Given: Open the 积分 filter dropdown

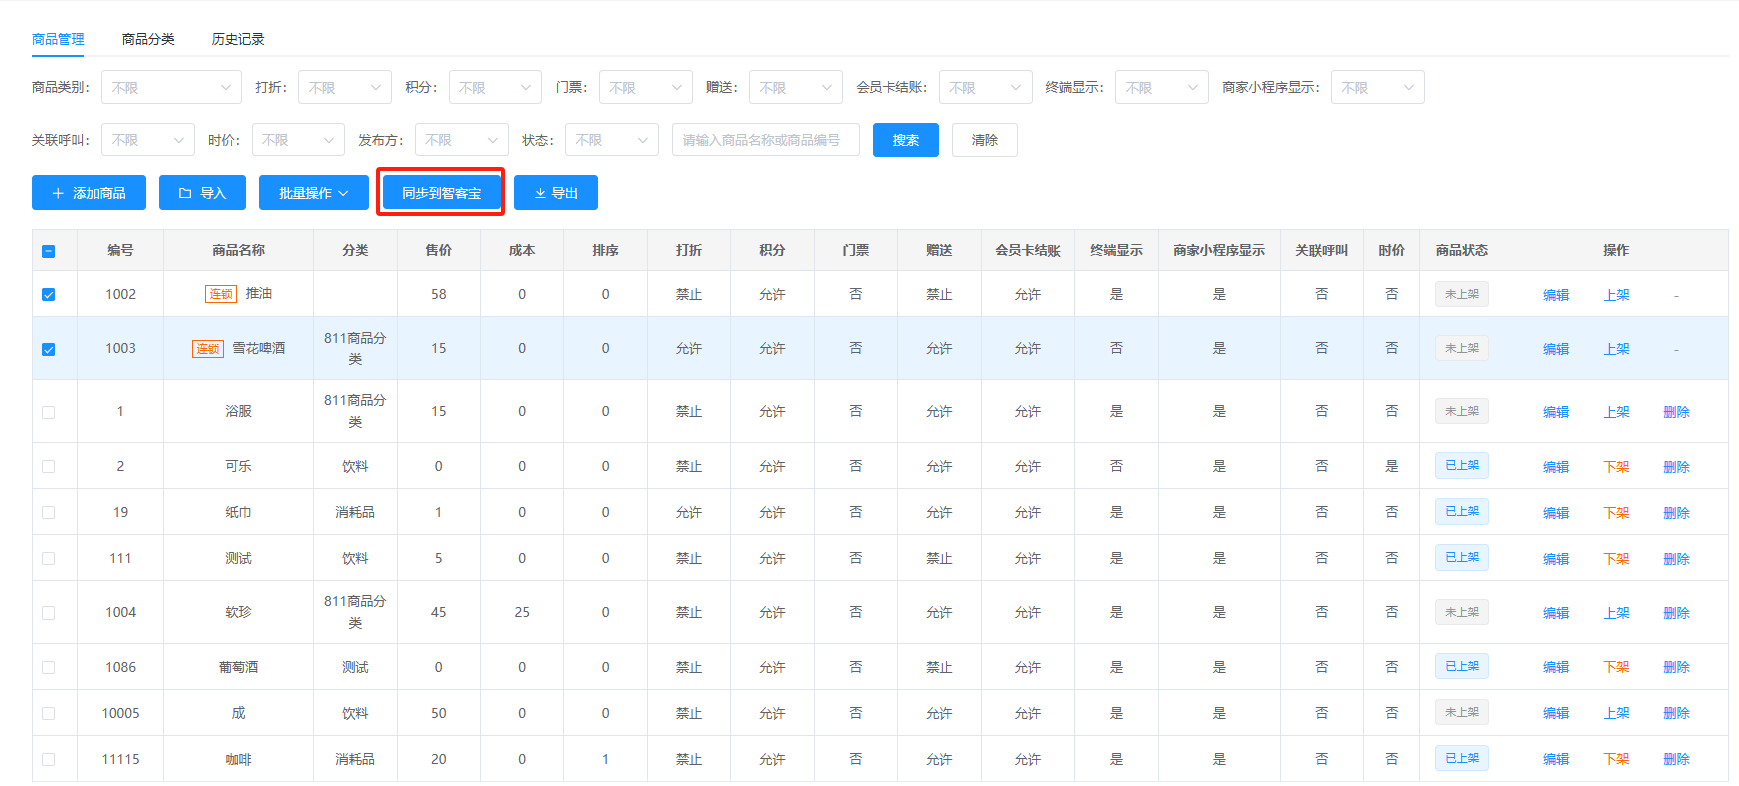Looking at the screenshot, I should (x=495, y=87).
